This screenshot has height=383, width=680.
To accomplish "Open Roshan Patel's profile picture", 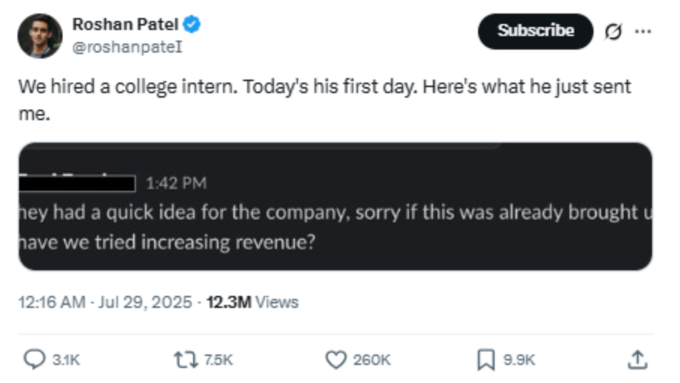I will pos(40,36).
